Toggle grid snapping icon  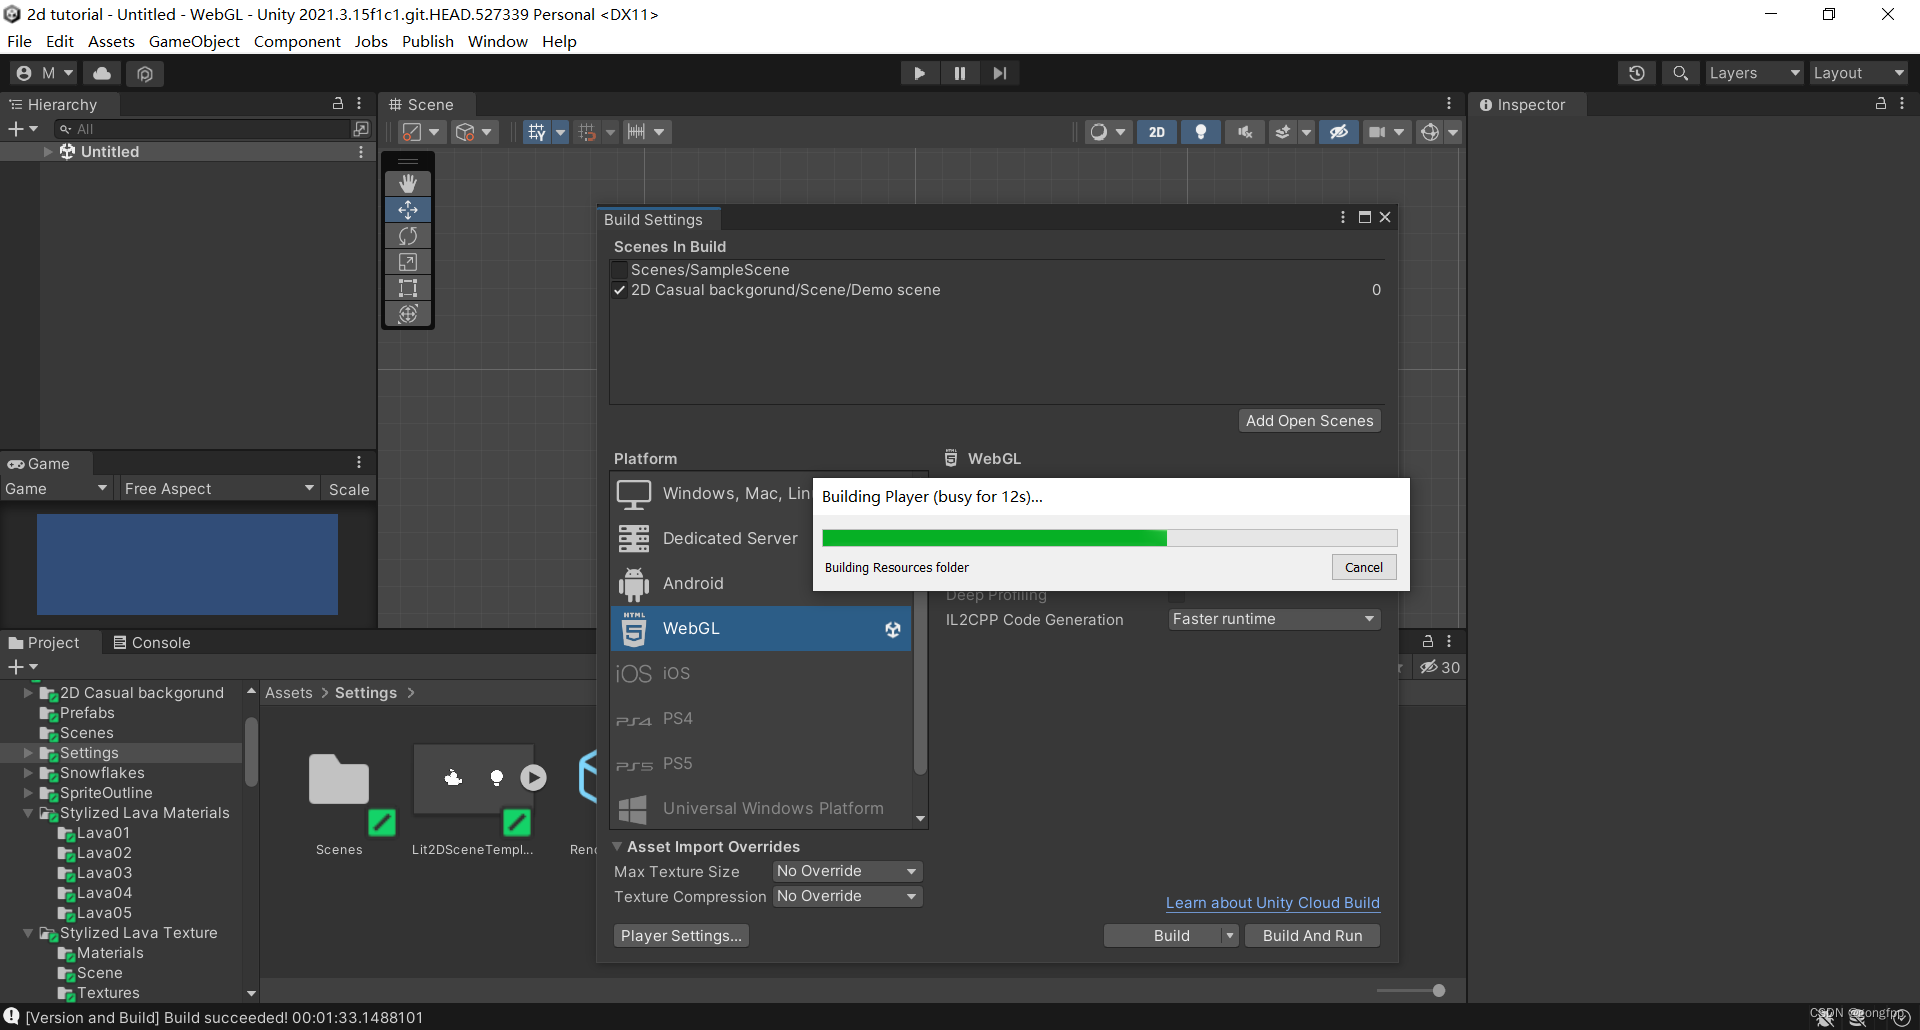pyautogui.click(x=587, y=132)
